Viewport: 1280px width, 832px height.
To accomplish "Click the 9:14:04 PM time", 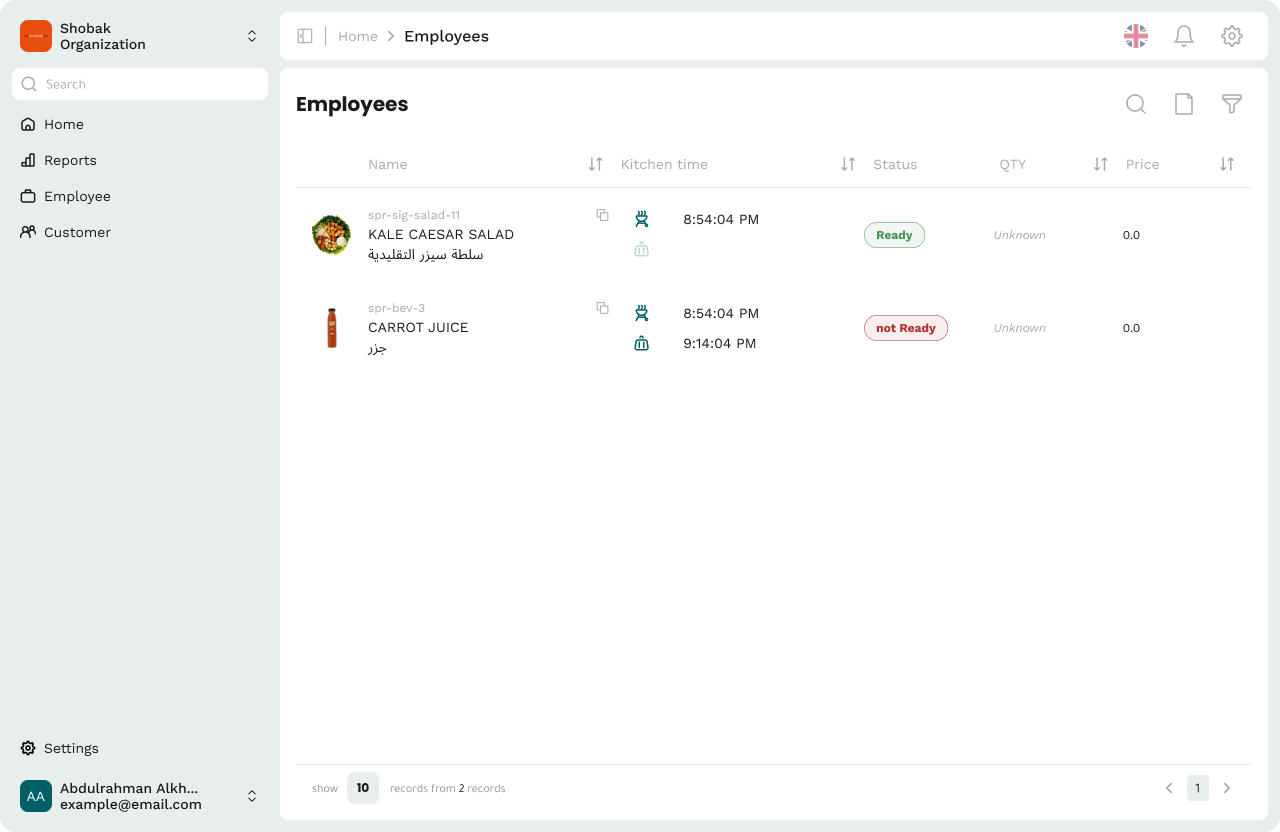I will [x=720, y=343].
